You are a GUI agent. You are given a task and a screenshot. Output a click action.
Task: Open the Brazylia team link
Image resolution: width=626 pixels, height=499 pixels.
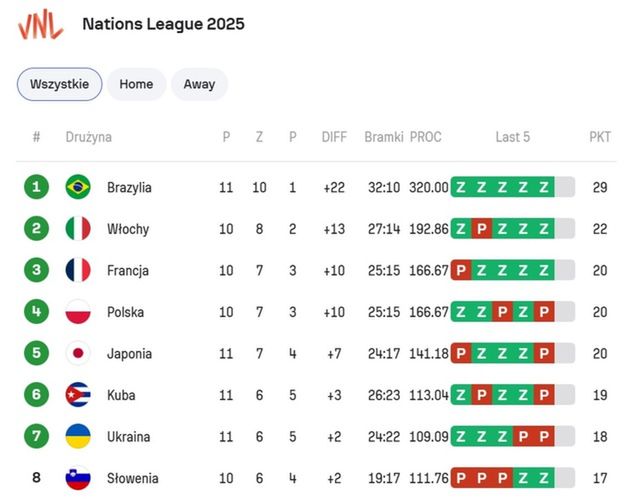tap(129, 187)
